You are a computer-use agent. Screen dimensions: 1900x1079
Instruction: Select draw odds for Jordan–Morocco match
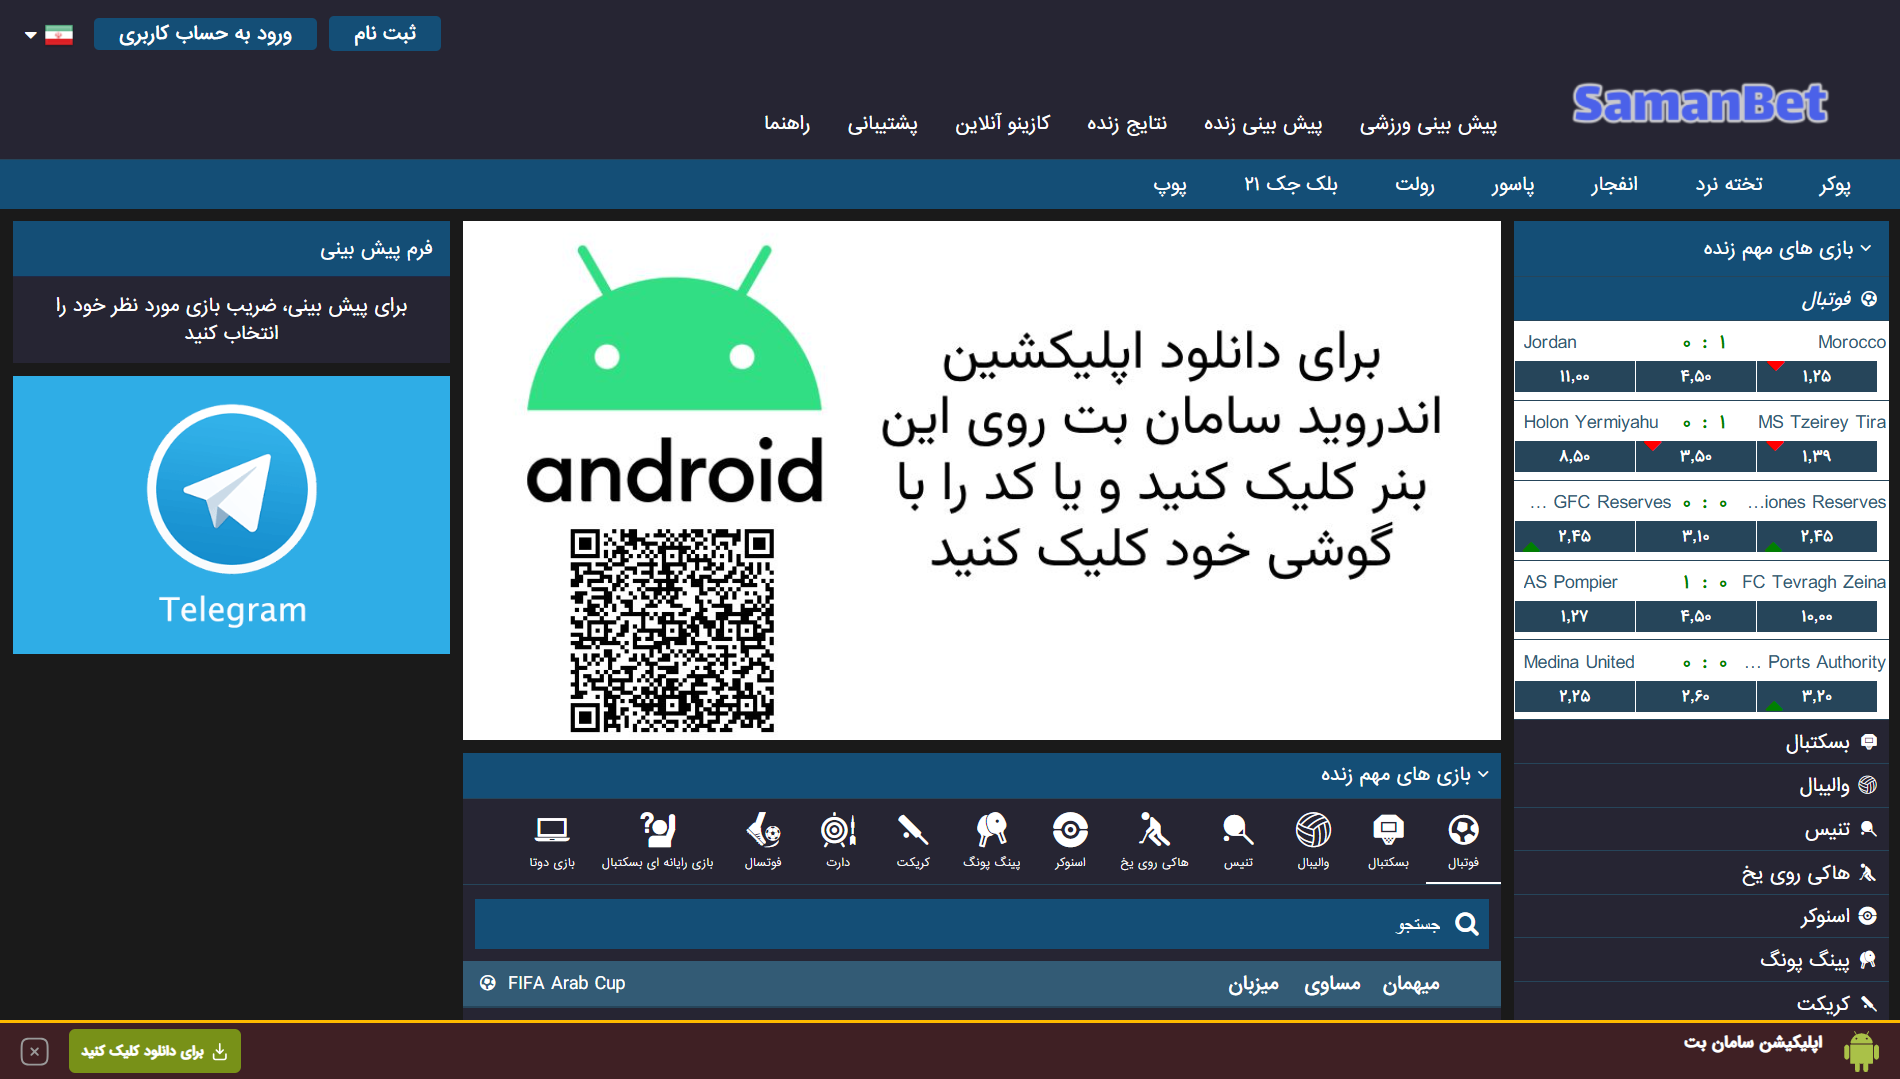(1696, 376)
